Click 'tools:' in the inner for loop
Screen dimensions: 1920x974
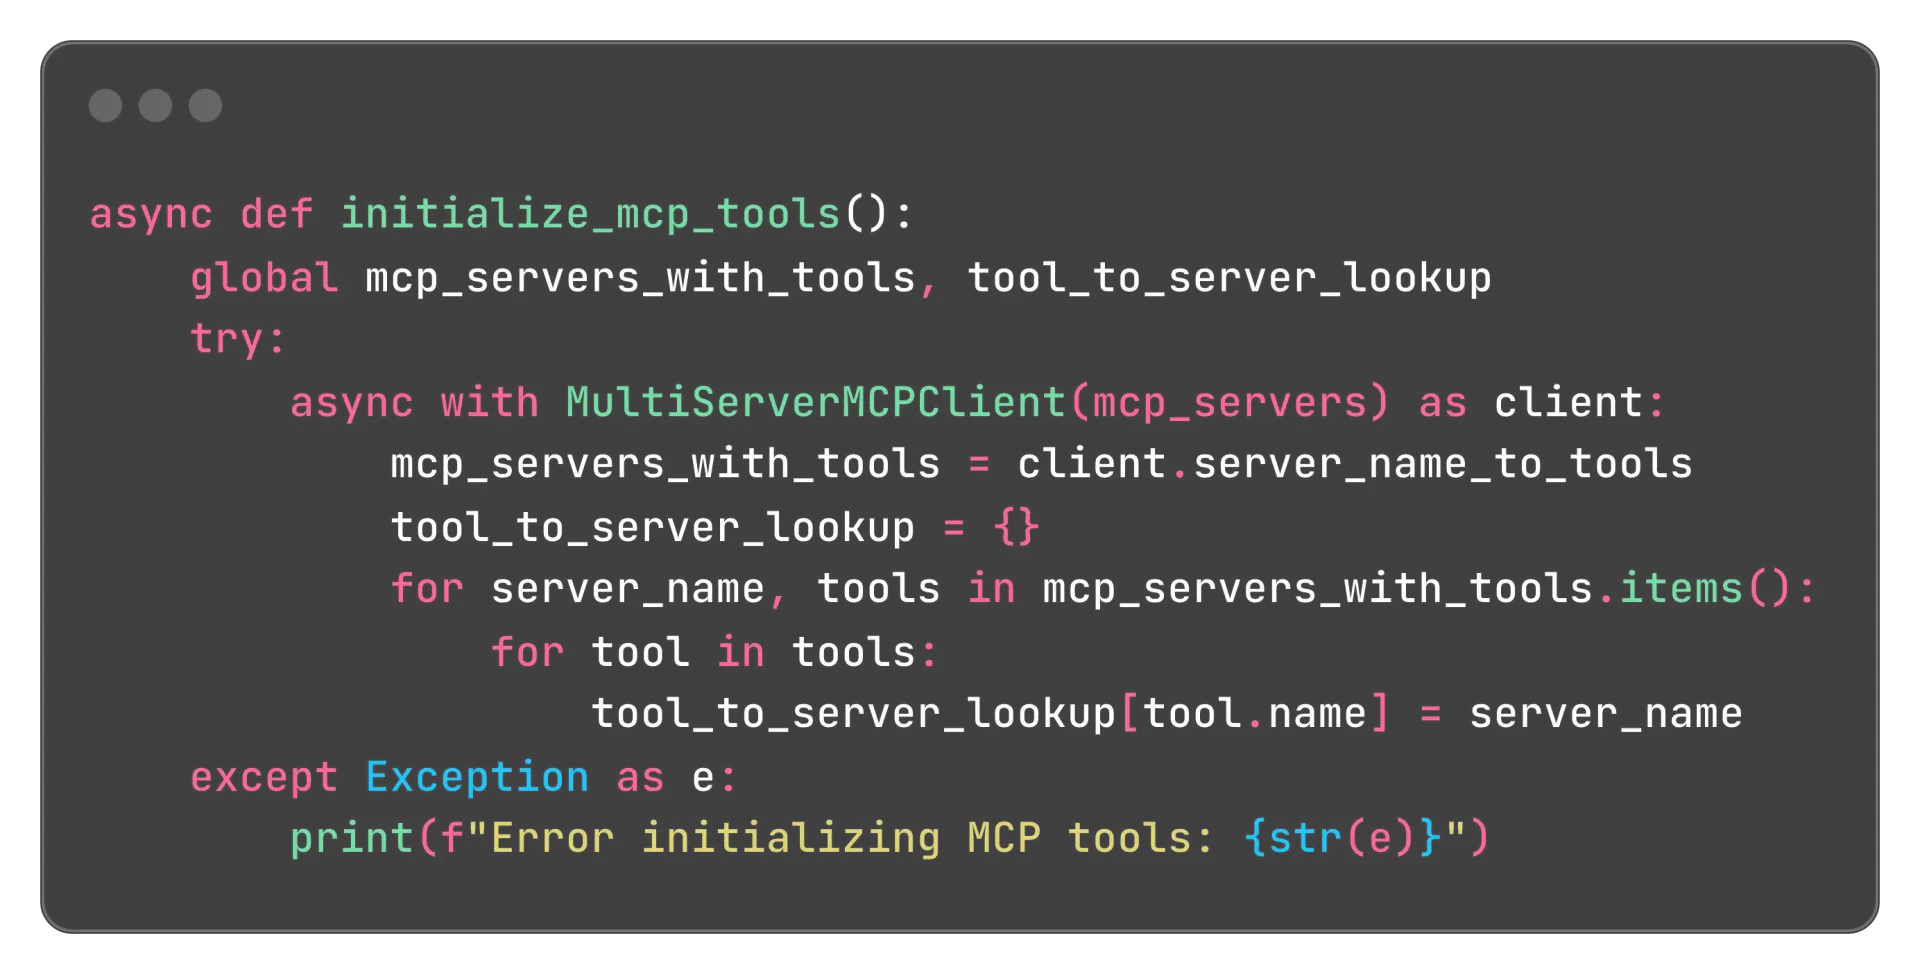click(x=865, y=652)
